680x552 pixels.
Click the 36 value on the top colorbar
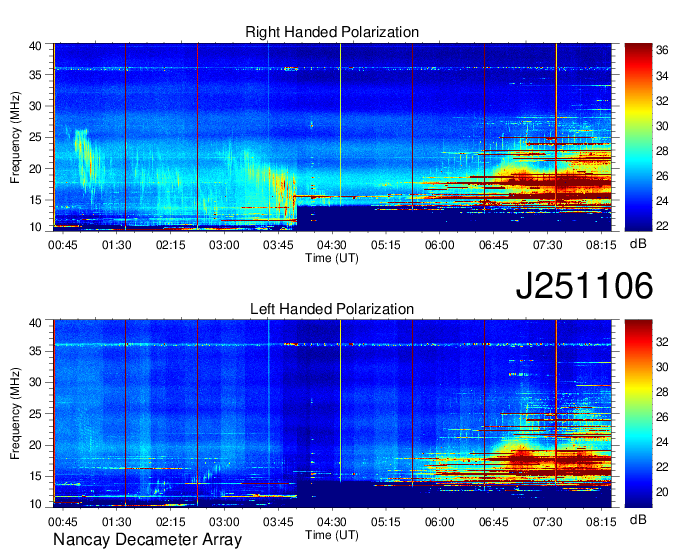point(662,49)
